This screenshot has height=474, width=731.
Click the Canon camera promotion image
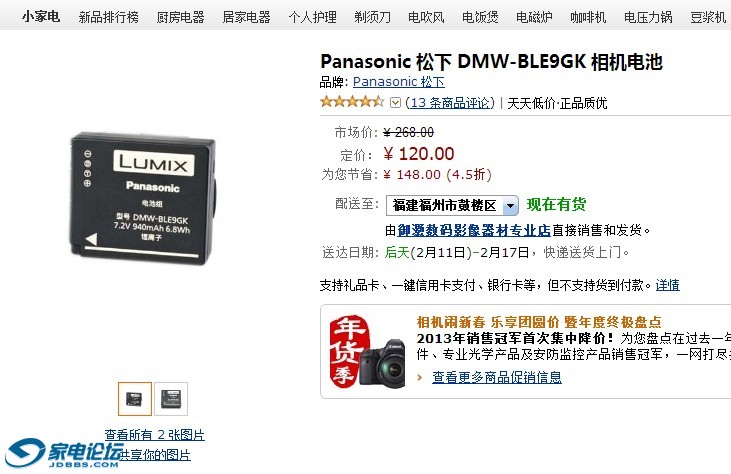pos(383,363)
